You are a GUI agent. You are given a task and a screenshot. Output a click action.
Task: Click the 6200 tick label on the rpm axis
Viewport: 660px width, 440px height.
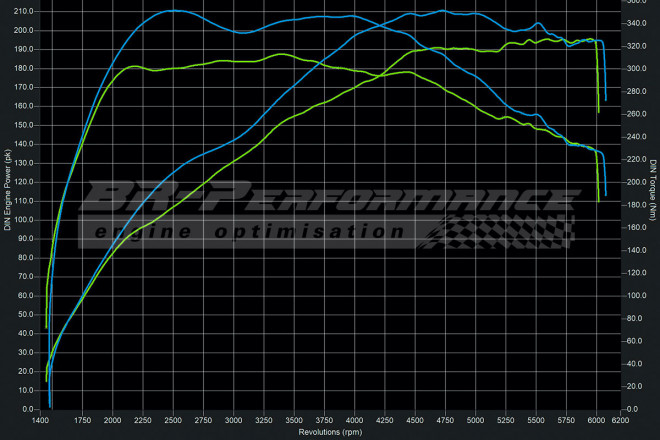[x=622, y=423]
